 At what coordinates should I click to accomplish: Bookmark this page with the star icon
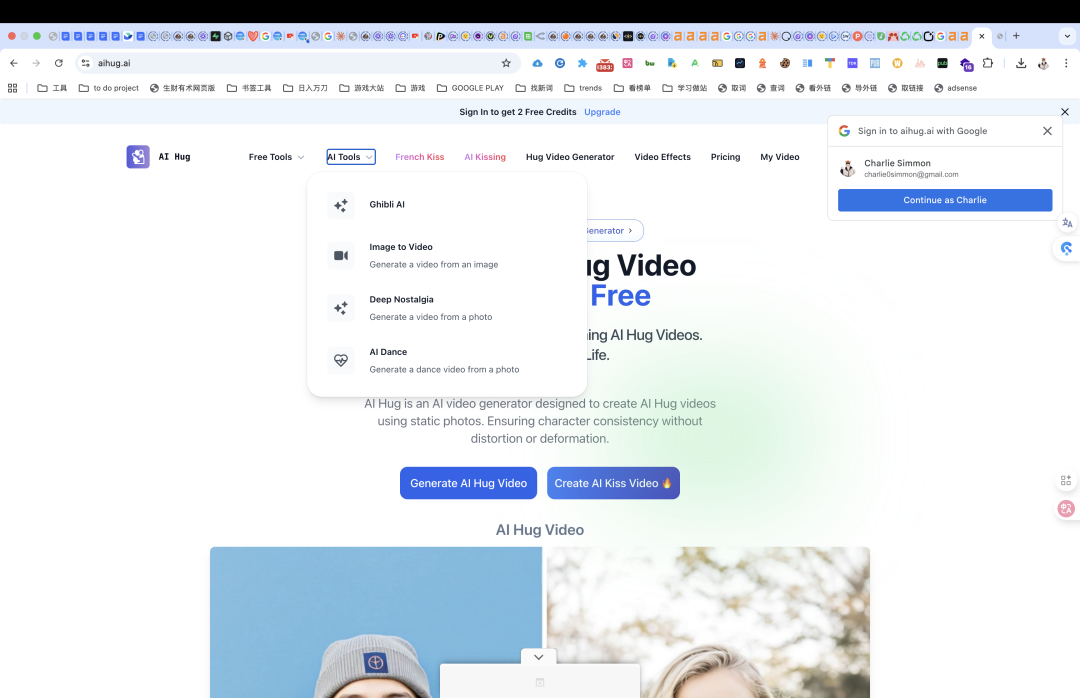(x=506, y=63)
